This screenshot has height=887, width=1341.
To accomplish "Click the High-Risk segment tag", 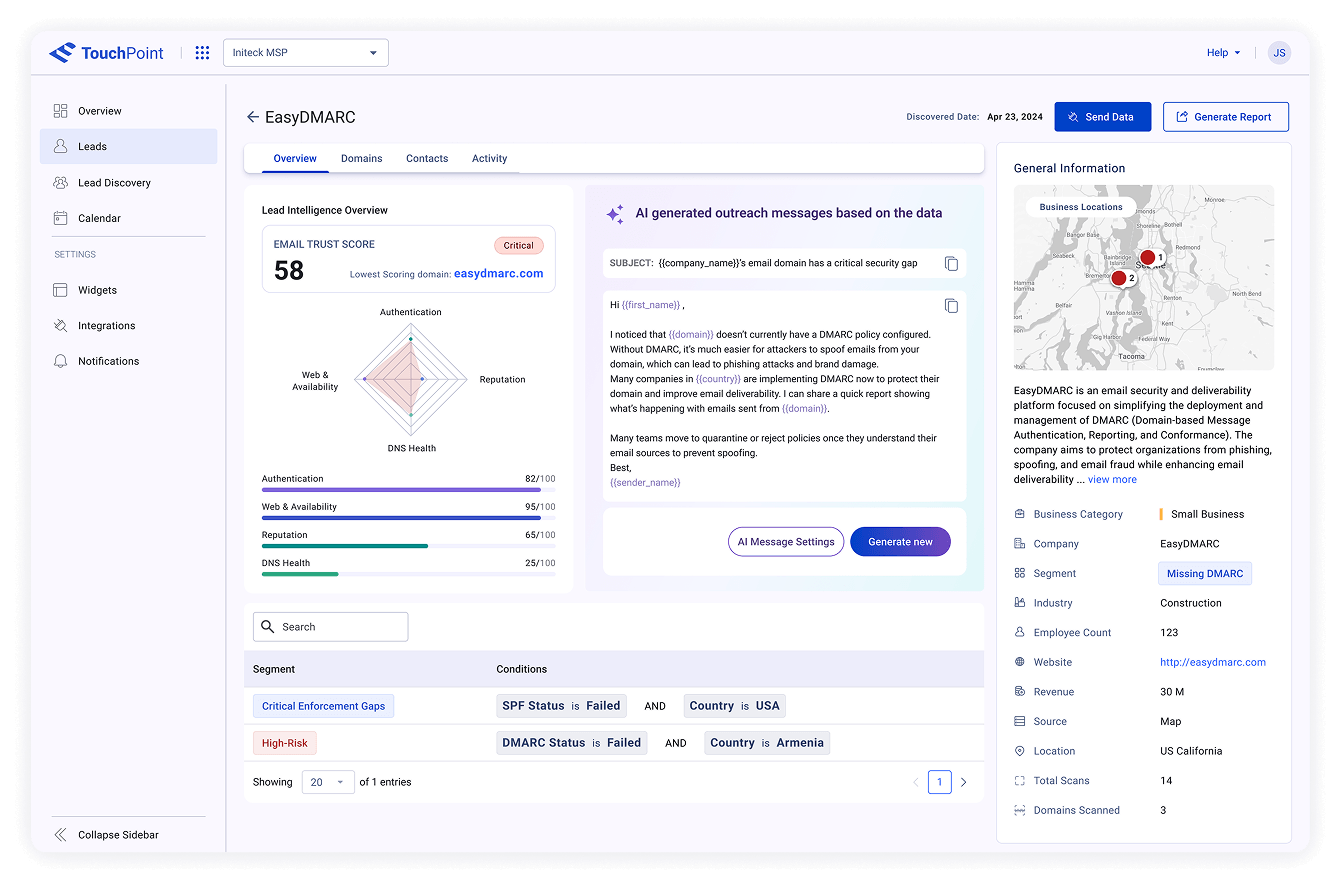I will pos(285,743).
